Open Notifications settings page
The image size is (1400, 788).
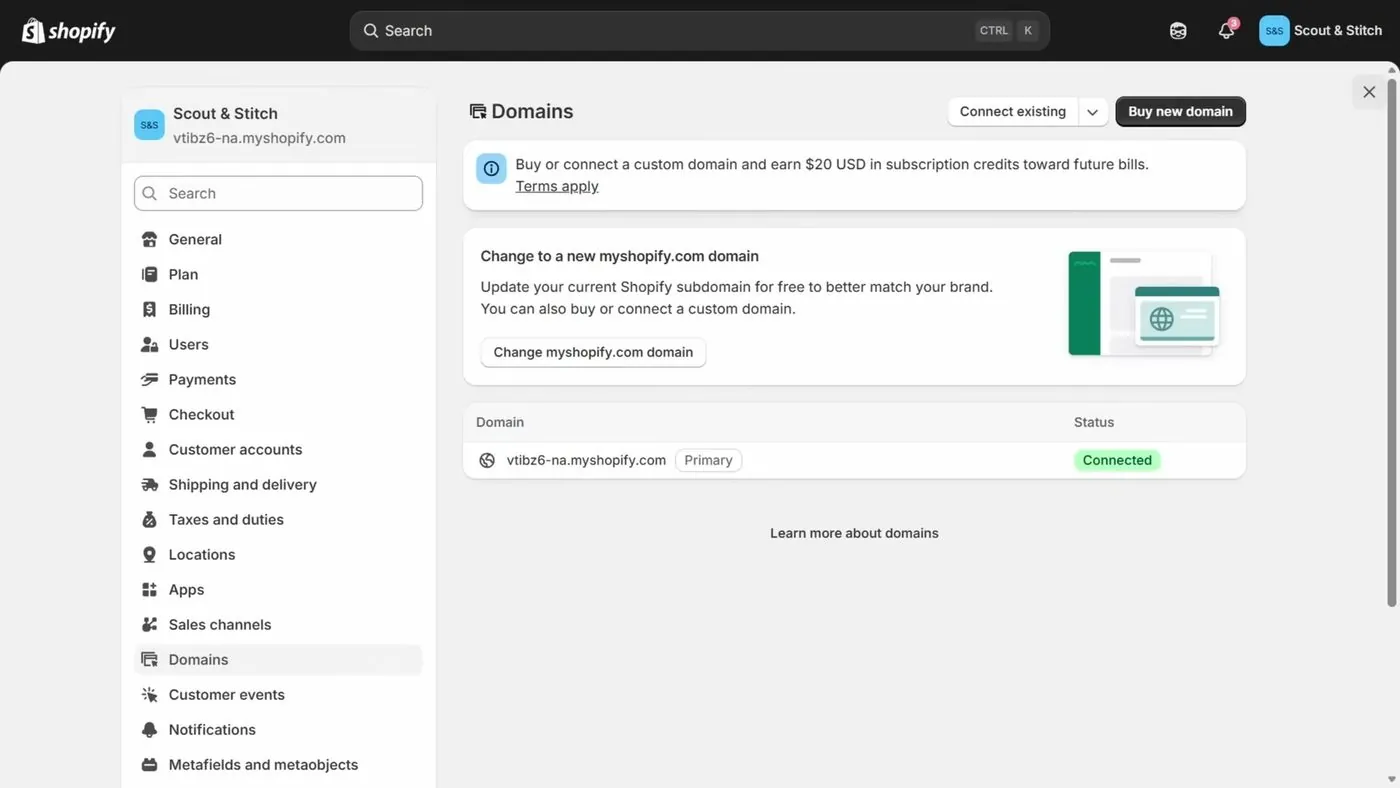pos(278,730)
